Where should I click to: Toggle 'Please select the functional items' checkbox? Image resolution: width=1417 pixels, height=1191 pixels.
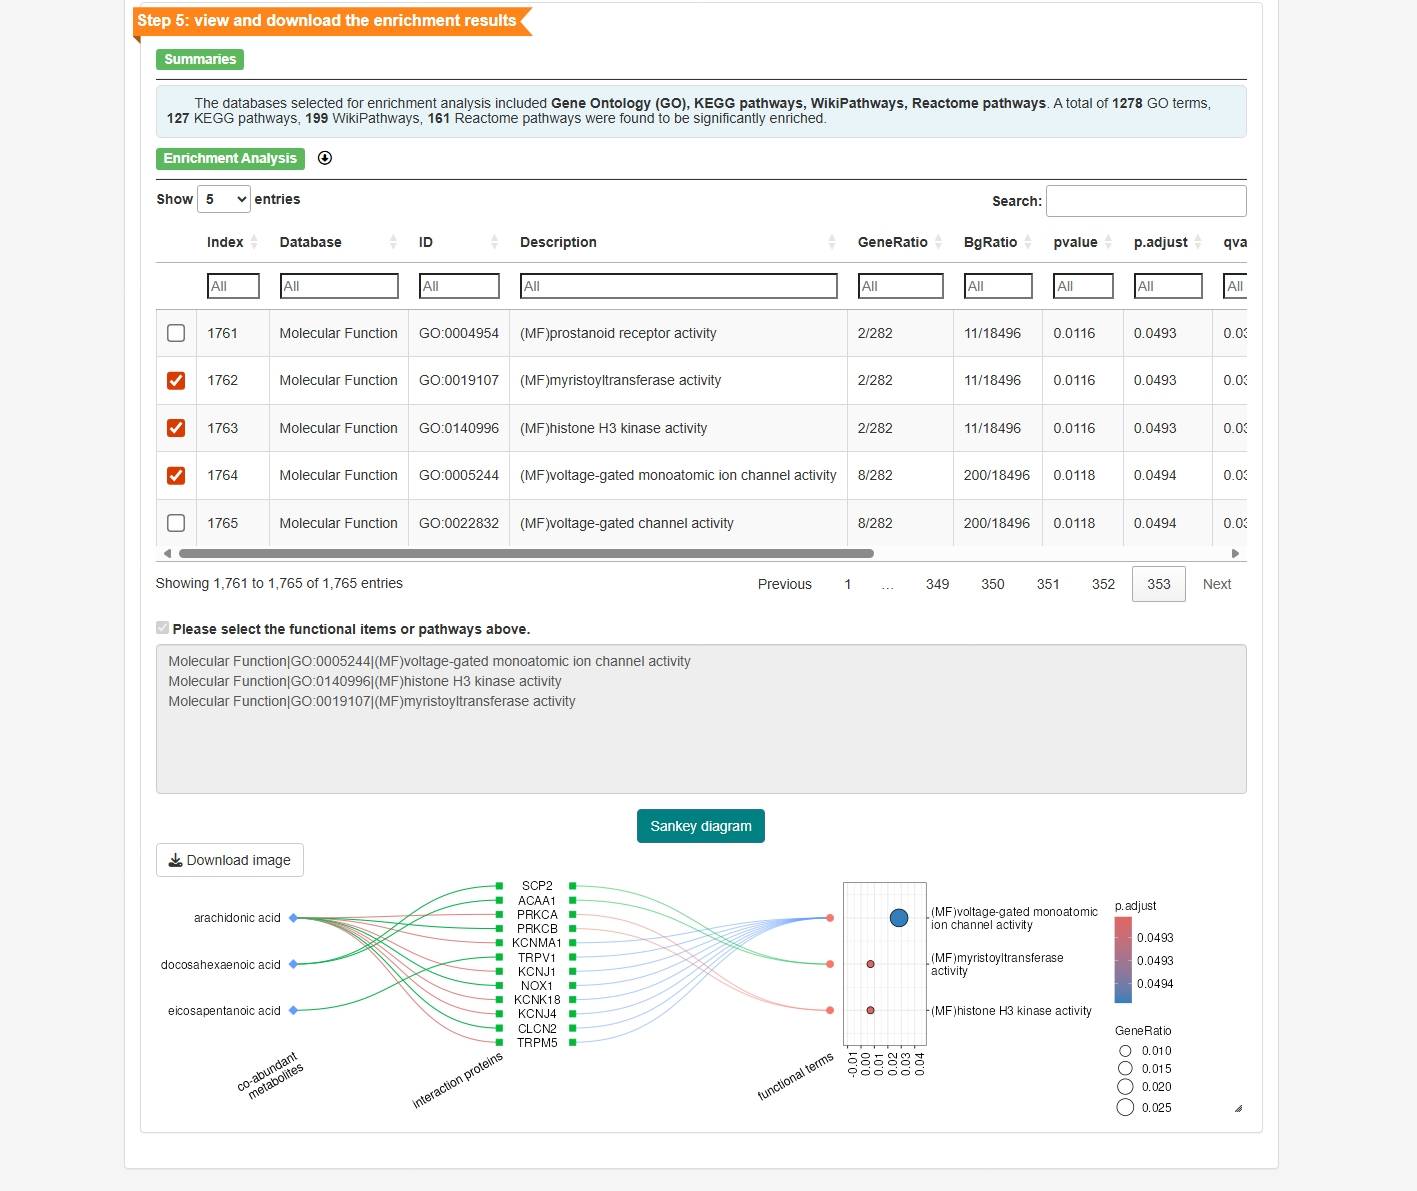pos(162,628)
